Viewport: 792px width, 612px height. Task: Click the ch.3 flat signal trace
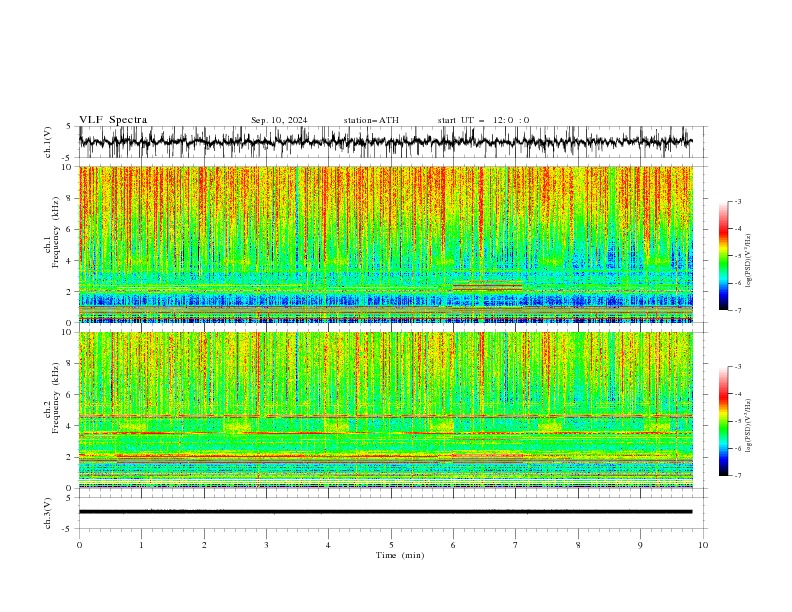[385, 512]
